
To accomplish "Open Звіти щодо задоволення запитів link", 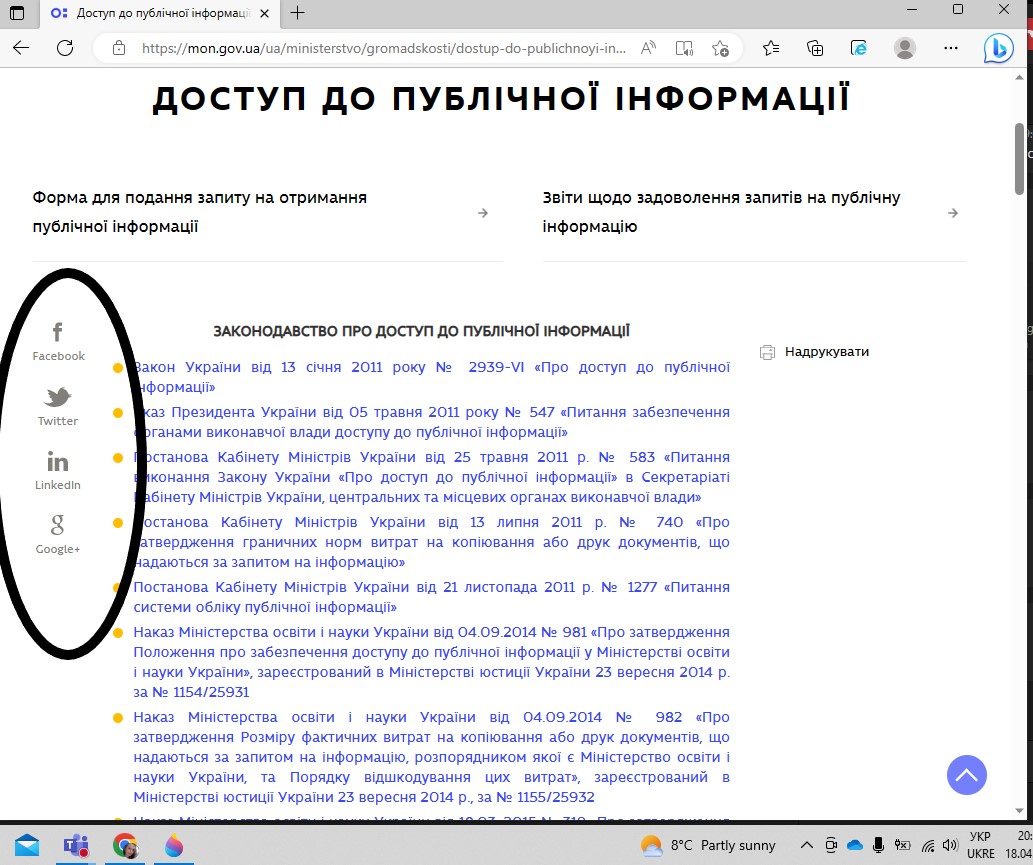I will tap(721, 212).
